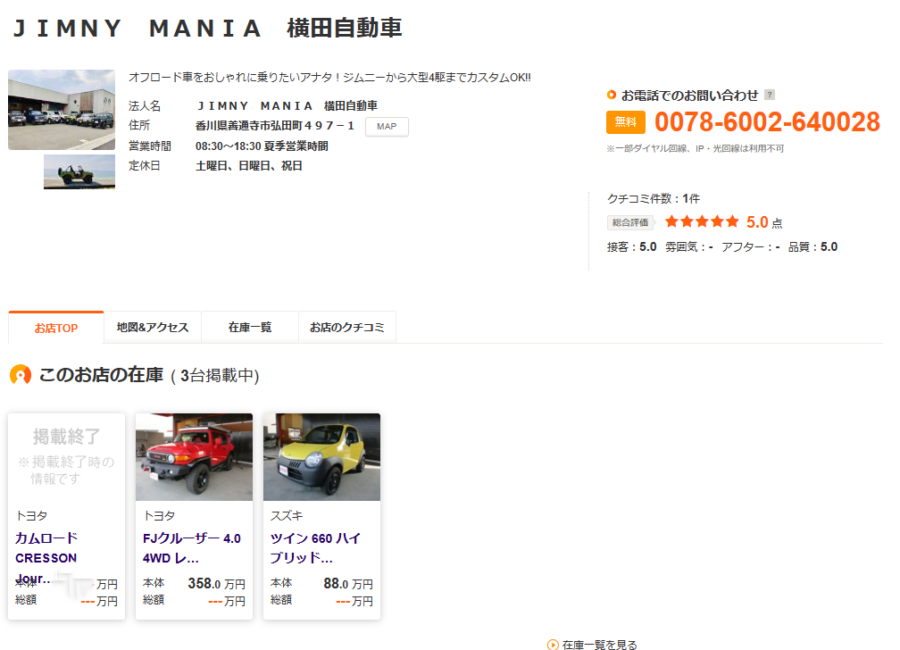Click the orange circle bullet beside お電話でのお問い合わせ
900x650 pixels.
click(x=611, y=95)
